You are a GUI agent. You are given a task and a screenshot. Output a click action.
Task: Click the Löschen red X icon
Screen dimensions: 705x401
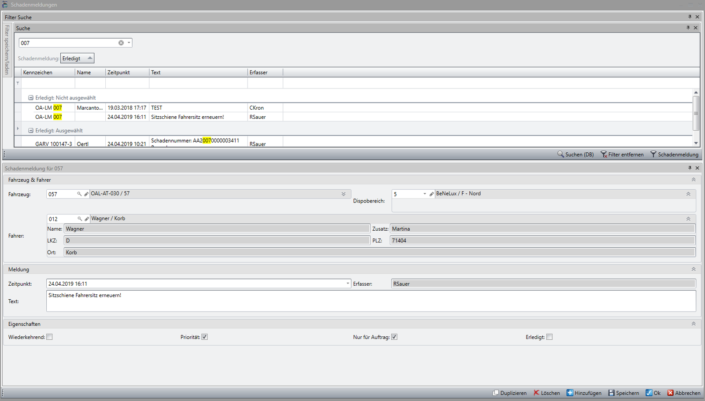(537, 394)
